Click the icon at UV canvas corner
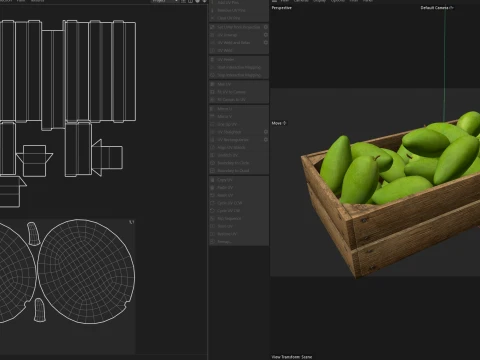Screen dimensions: 480x360 click(131, 222)
